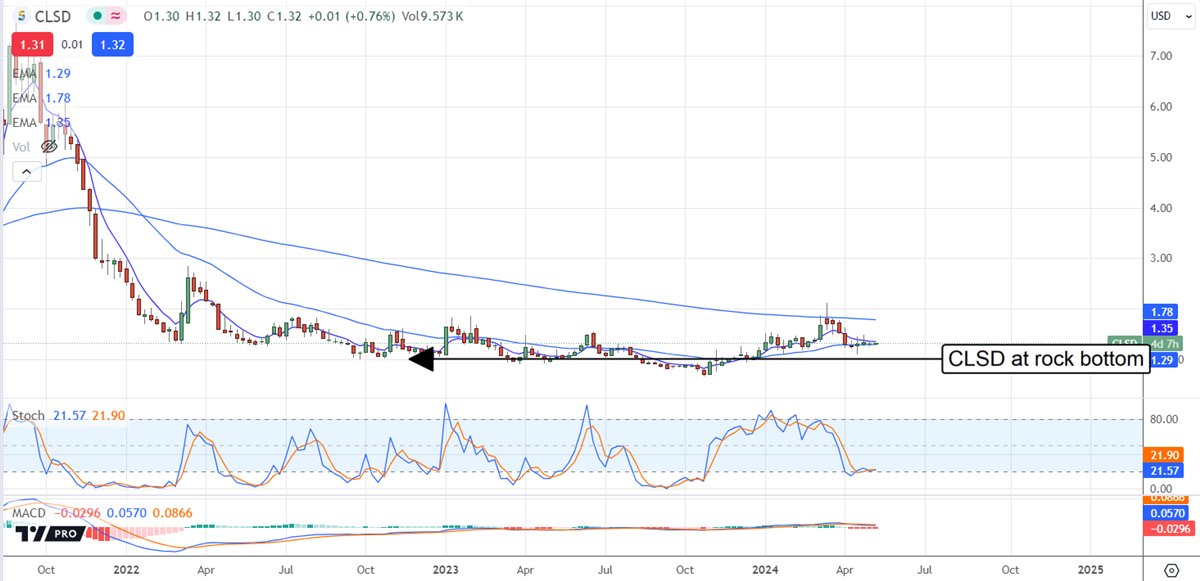The height and width of the screenshot is (581, 1200).
Task: Open chart settings gear icon
Action: click(x=1169, y=570)
